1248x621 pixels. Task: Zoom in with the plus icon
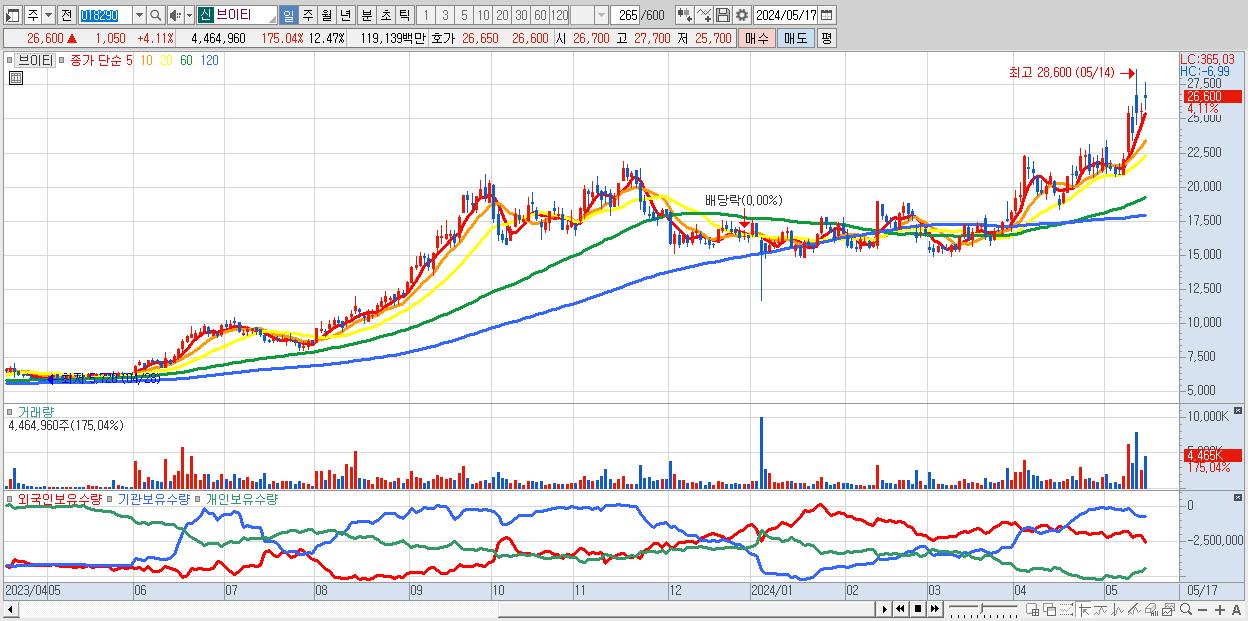tap(1219, 610)
